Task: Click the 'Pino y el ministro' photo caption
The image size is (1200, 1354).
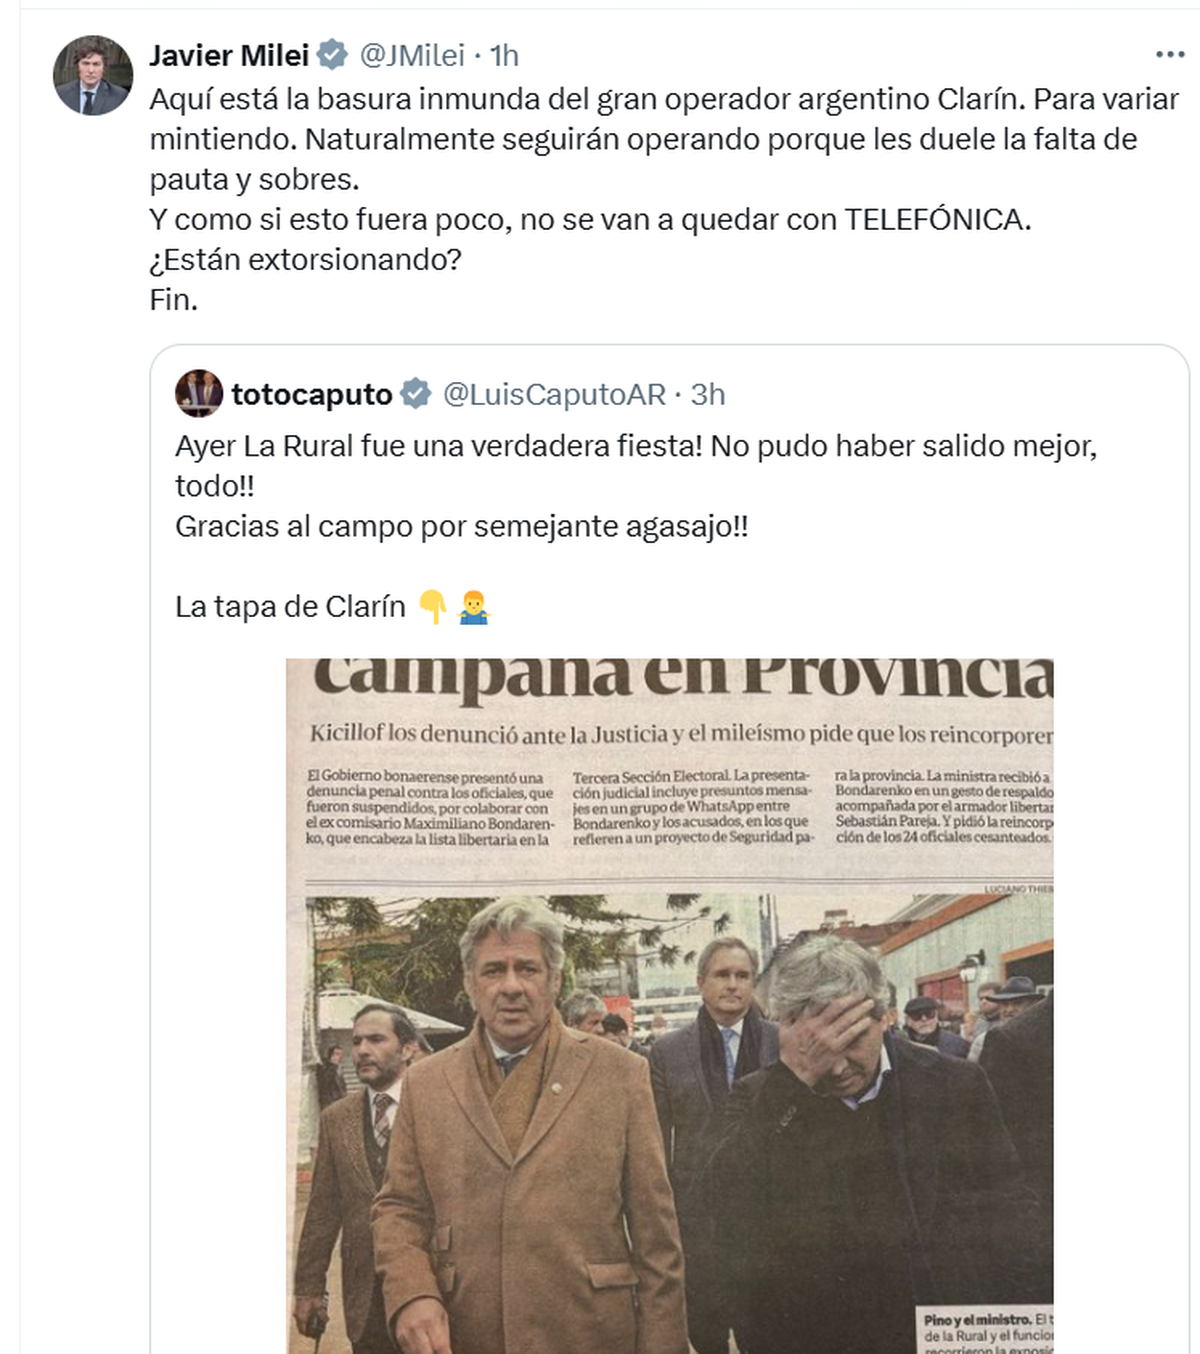Action: [x=985, y=1329]
